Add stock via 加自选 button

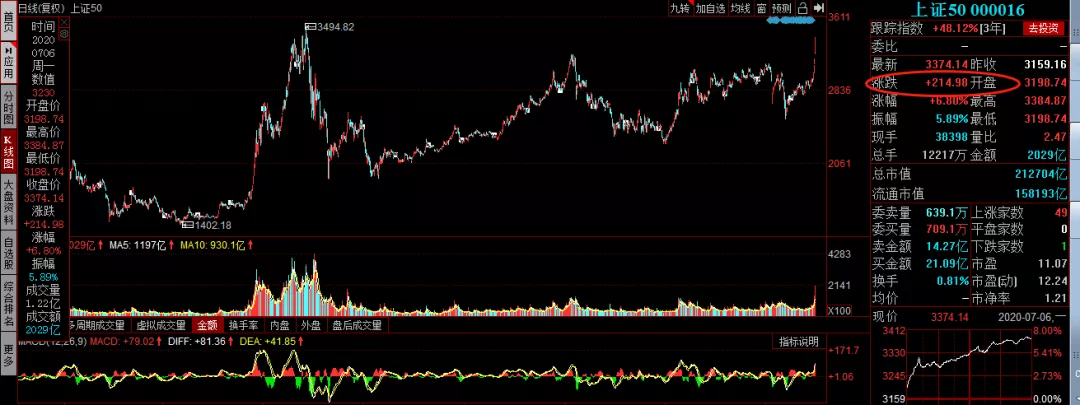tap(710, 8)
